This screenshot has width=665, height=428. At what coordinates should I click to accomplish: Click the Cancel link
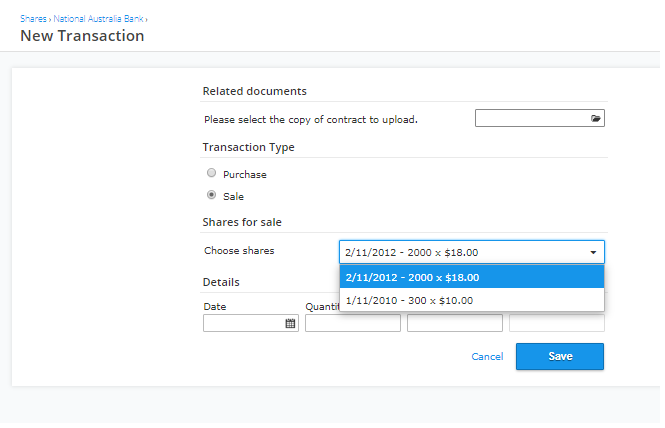coord(487,356)
